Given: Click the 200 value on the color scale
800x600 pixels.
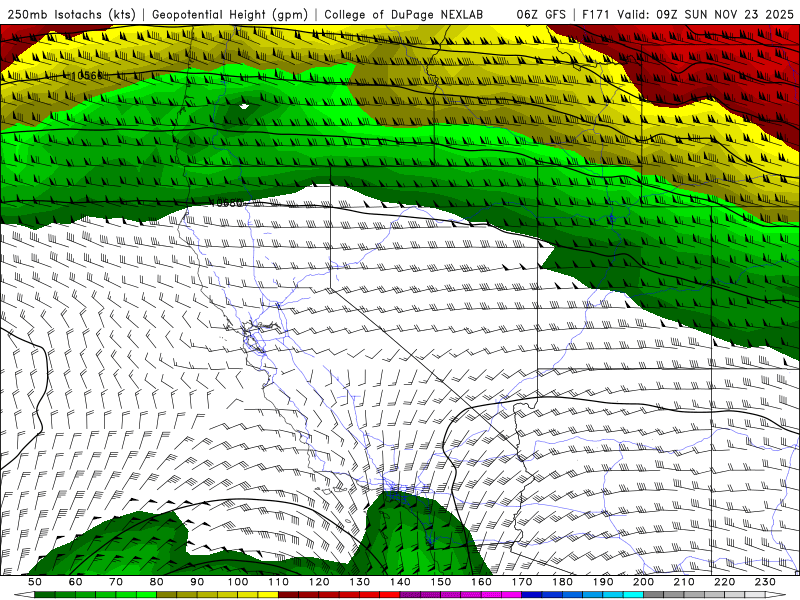Looking at the screenshot, I should pyautogui.click(x=643, y=582).
